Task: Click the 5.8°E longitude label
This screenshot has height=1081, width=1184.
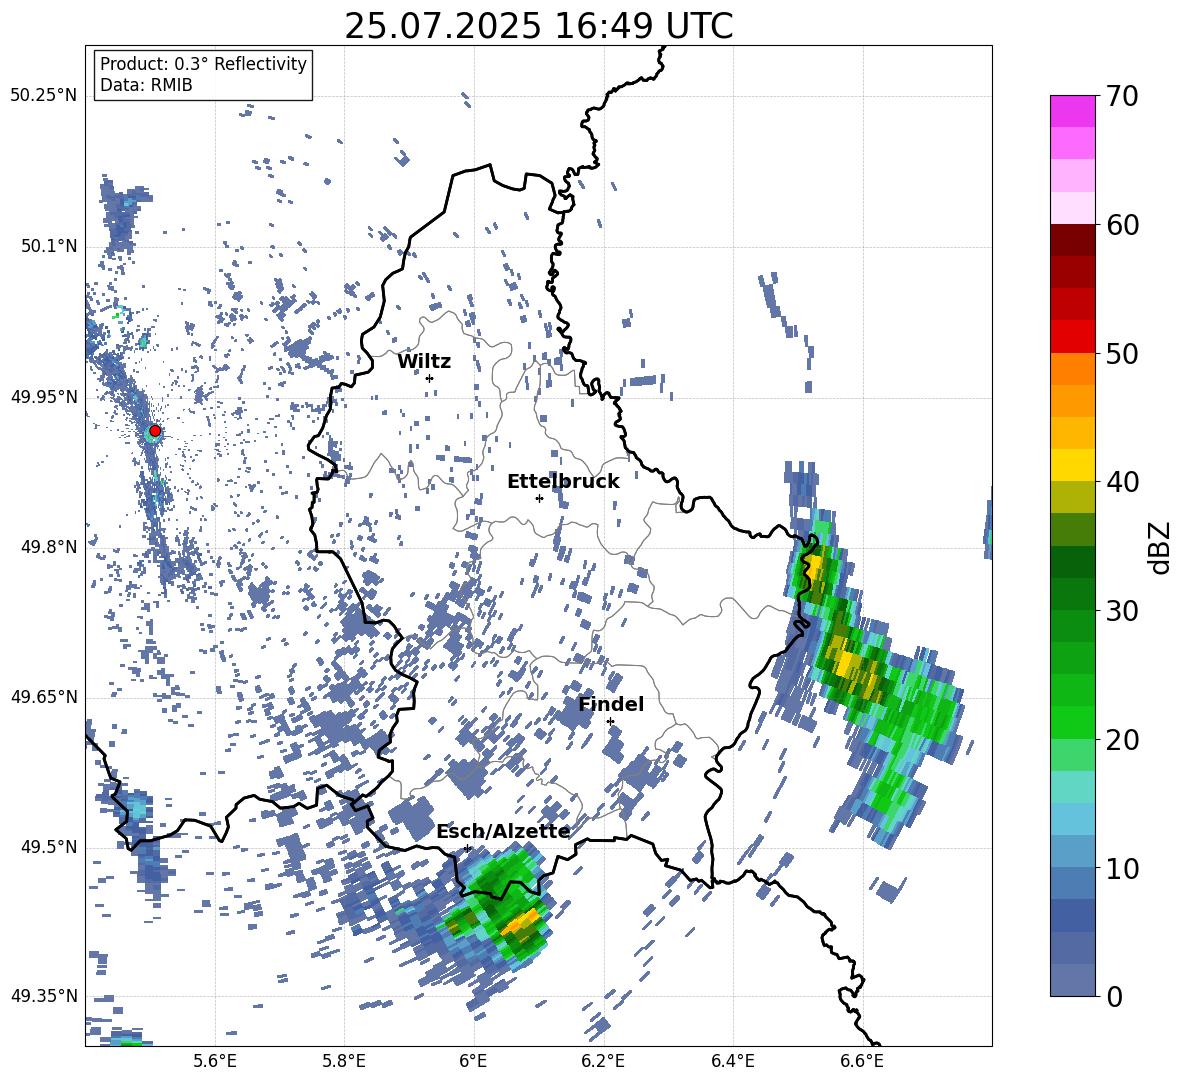Action: coord(344,1061)
